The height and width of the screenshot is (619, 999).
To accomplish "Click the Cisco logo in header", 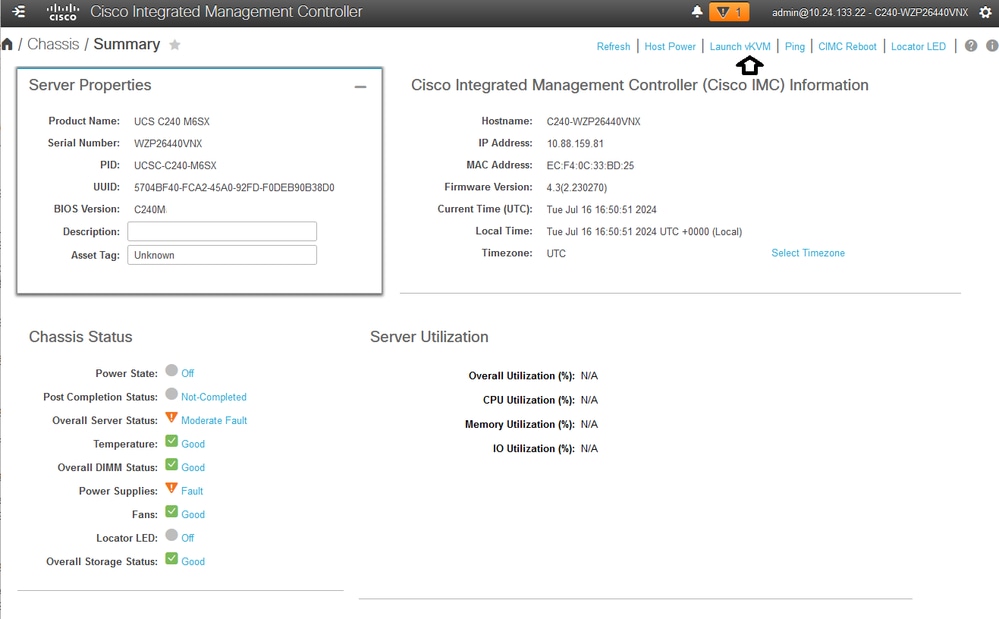I will coord(62,12).
